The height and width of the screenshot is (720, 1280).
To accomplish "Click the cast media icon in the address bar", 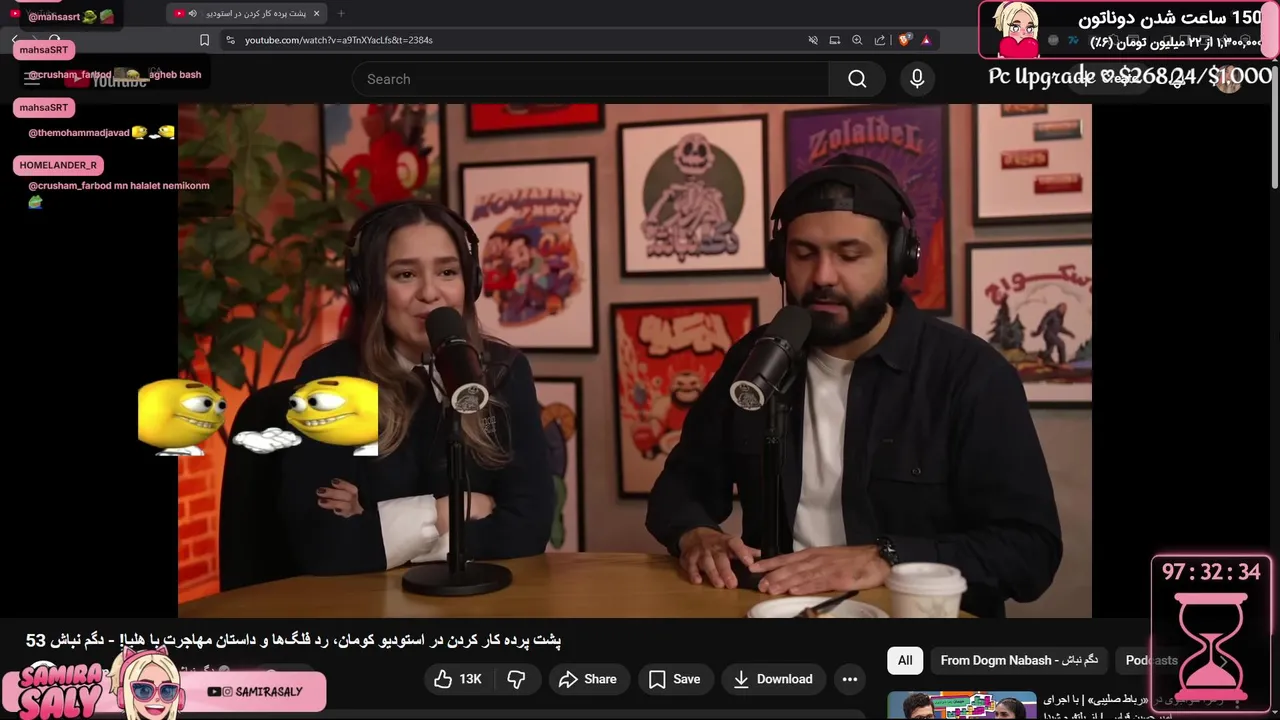I will pyautogui.click(x=835, y=40).
